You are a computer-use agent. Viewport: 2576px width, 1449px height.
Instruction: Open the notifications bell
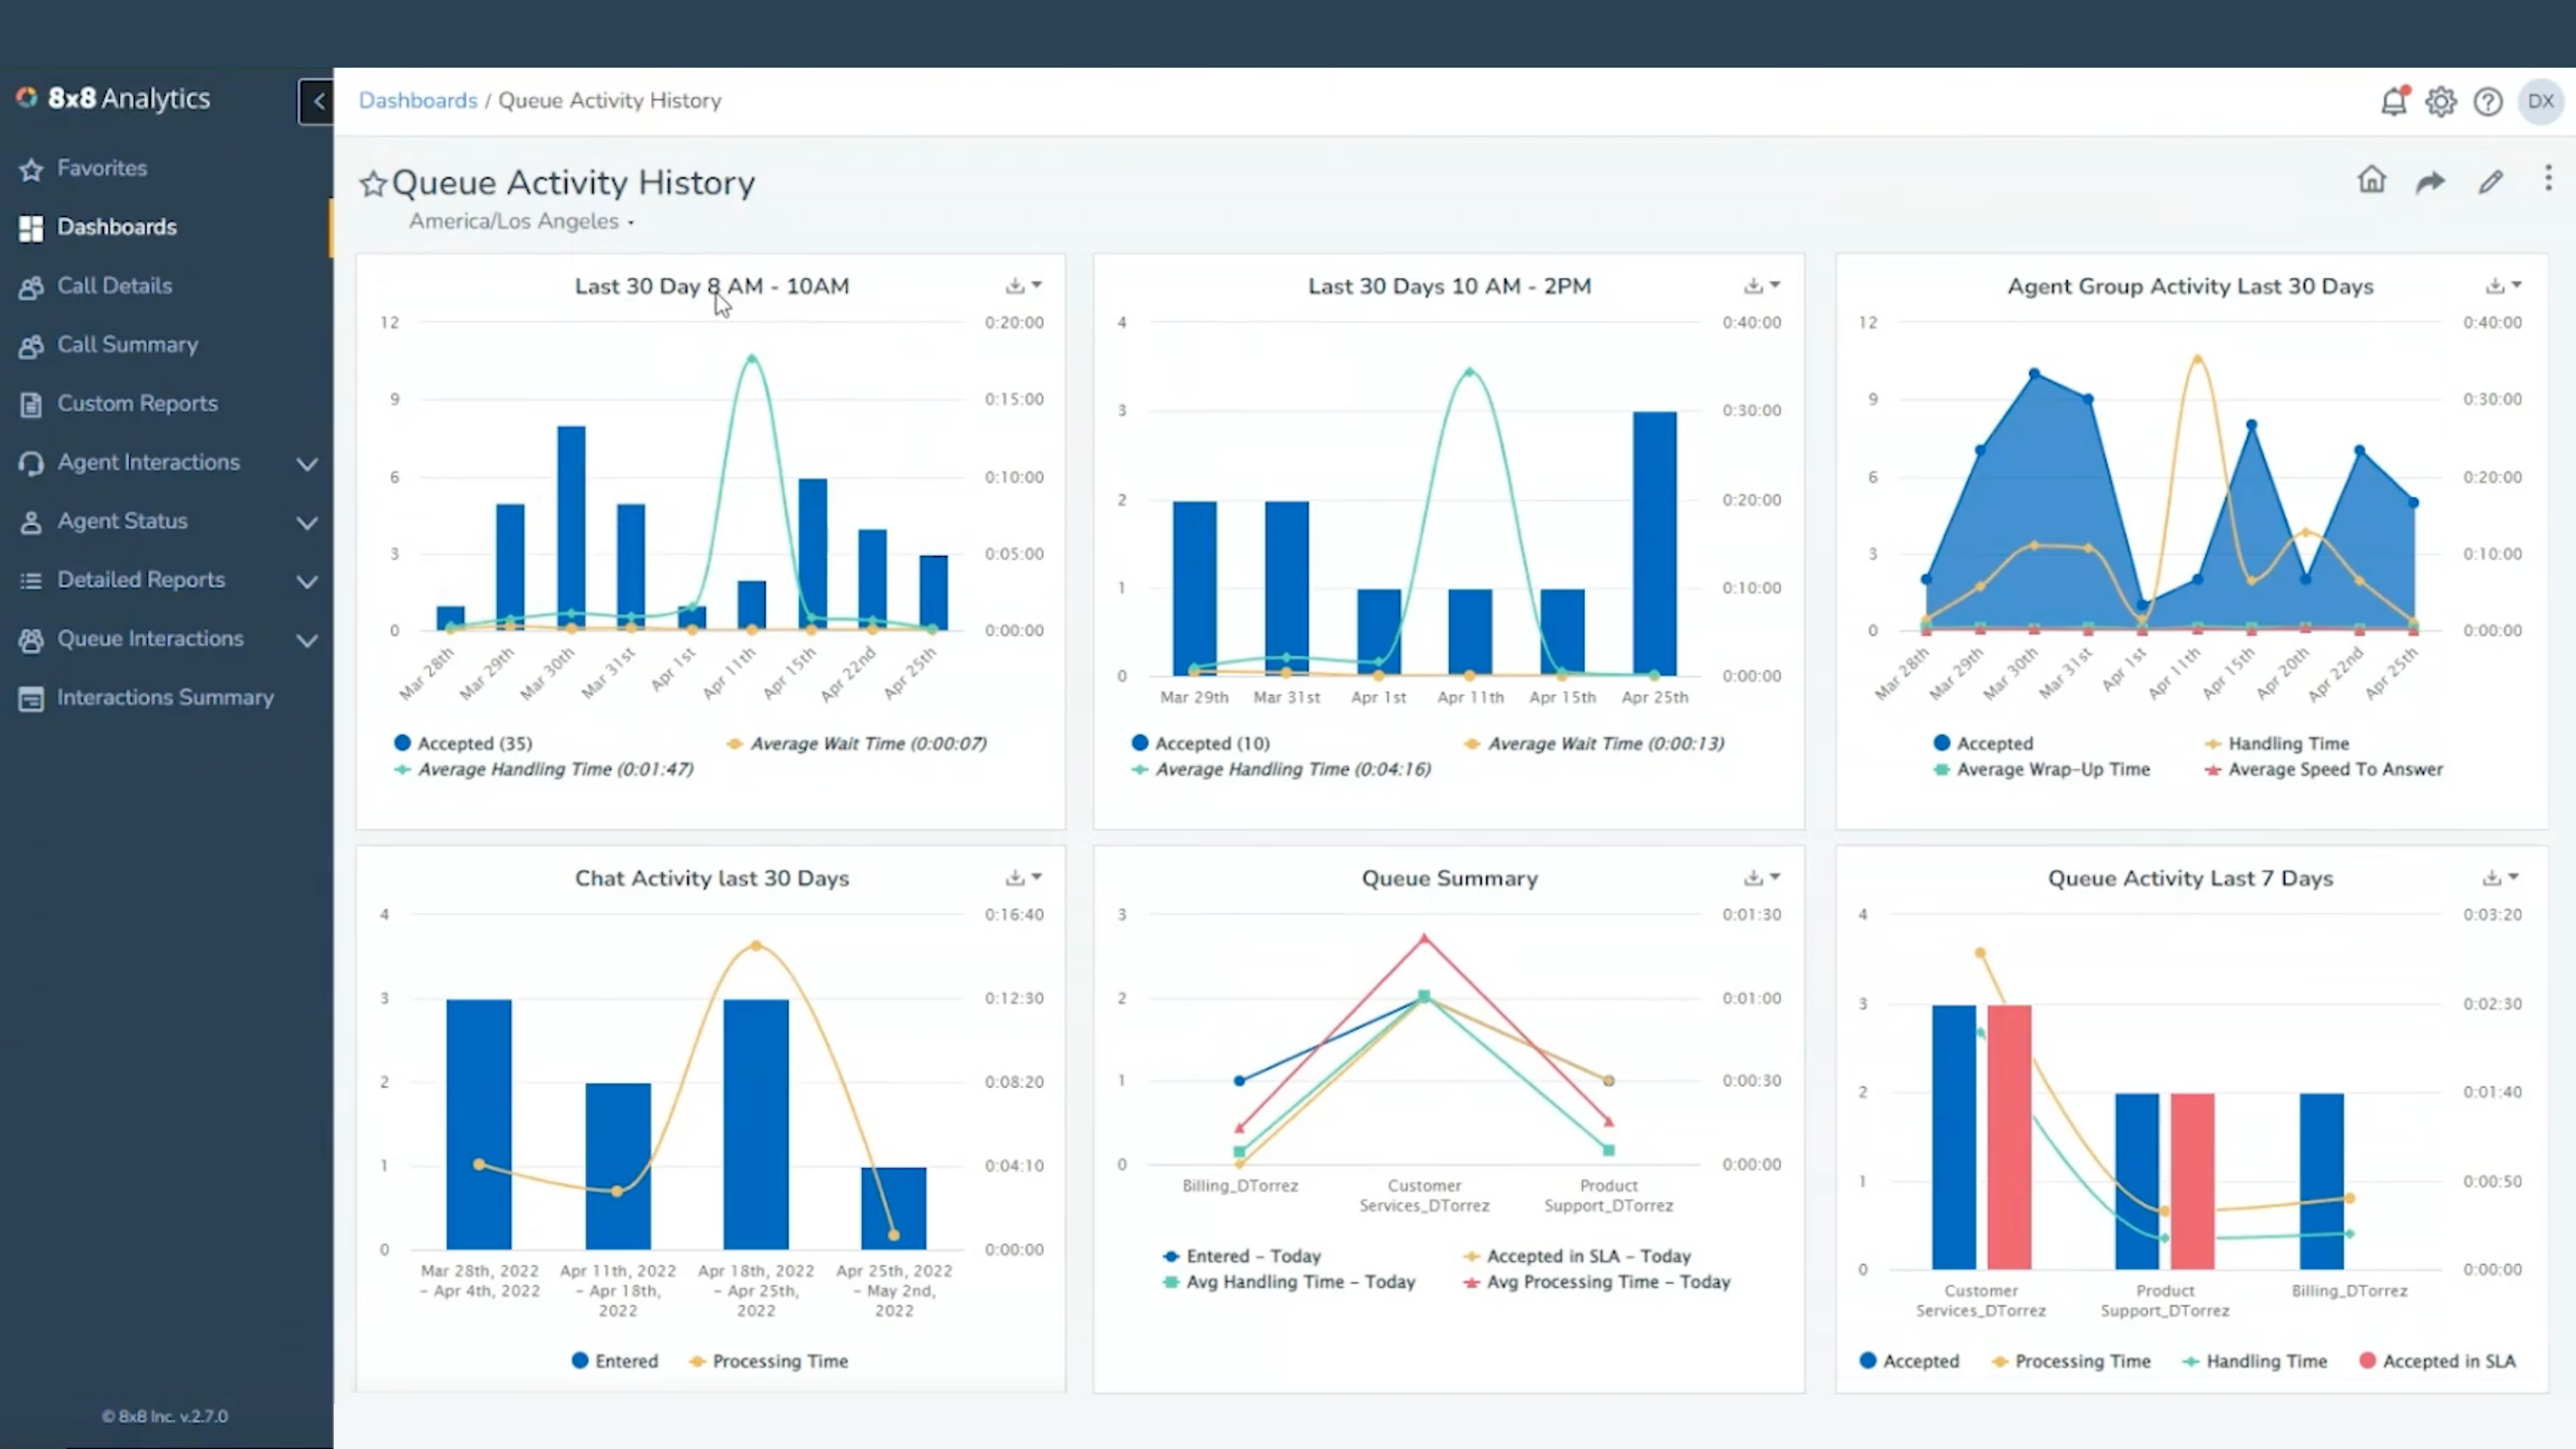(2394, 101)
